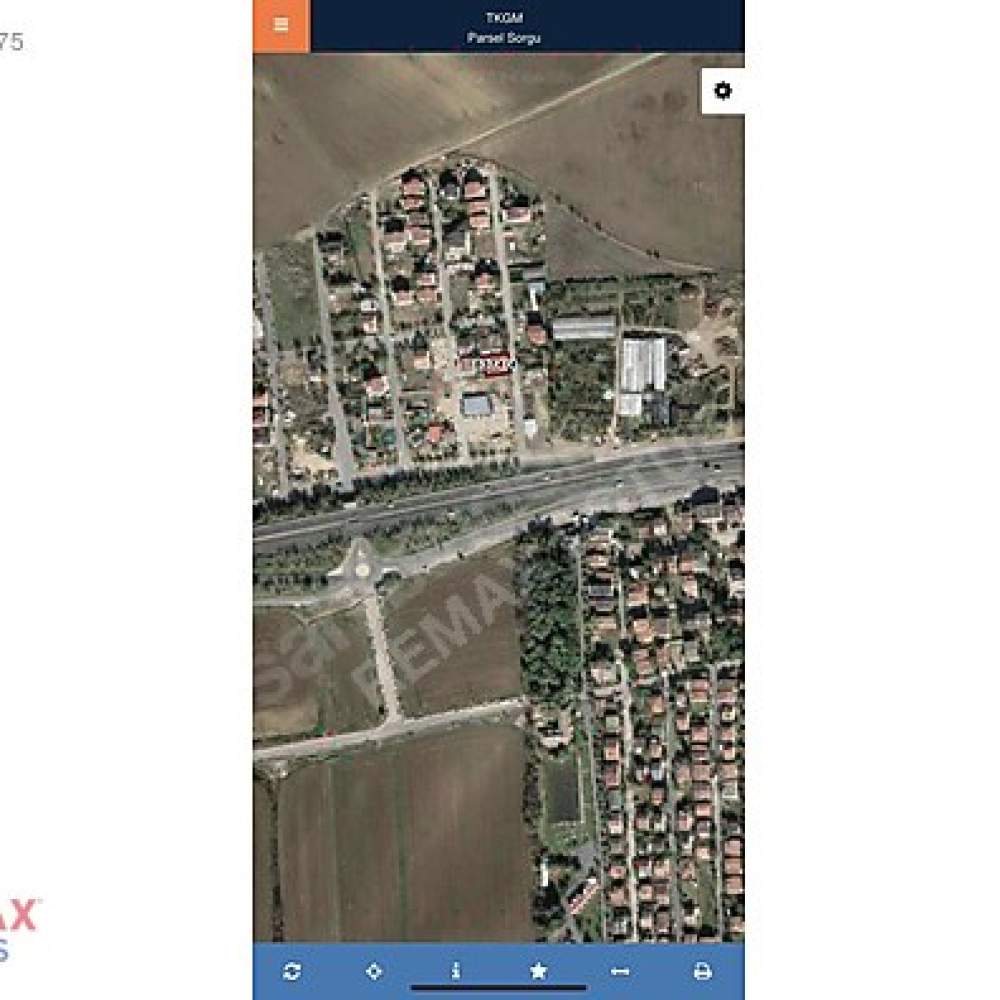Click the white greenhouse buildings on map
This screenshot has width=1000, height=1000.
click(x=642, y=368)
